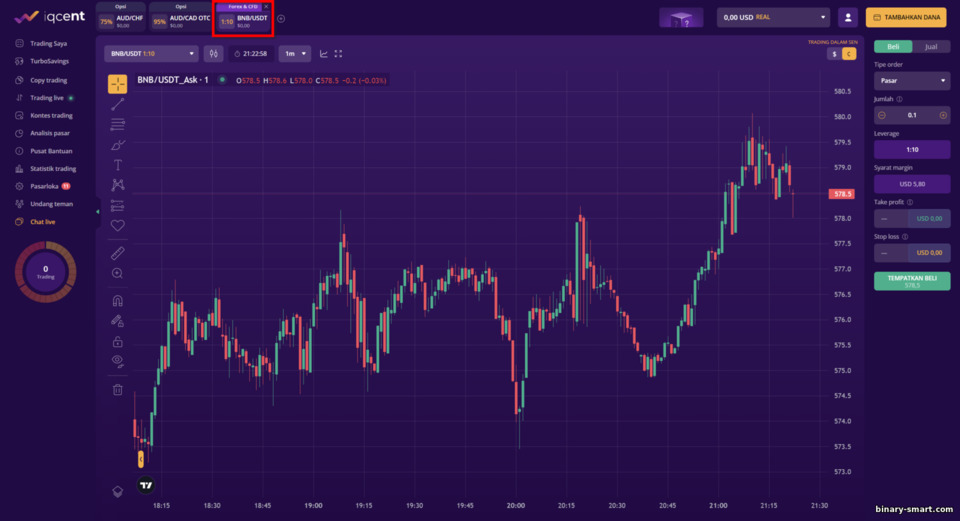Viewport: 960px width, 521px height.
Task: Switch trading unit to dollars
Action: [834, 54]
